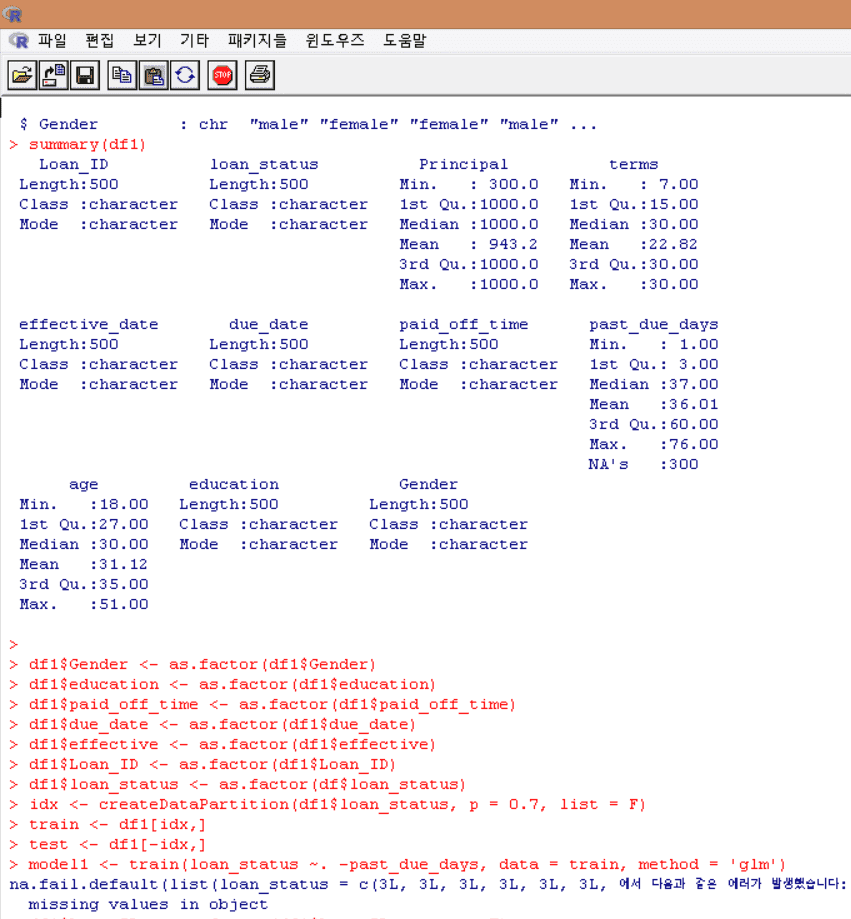Click the paid_off_time column header
This screenshot has height=919, width=851.
pyautogui.click(x=464, y=325)
